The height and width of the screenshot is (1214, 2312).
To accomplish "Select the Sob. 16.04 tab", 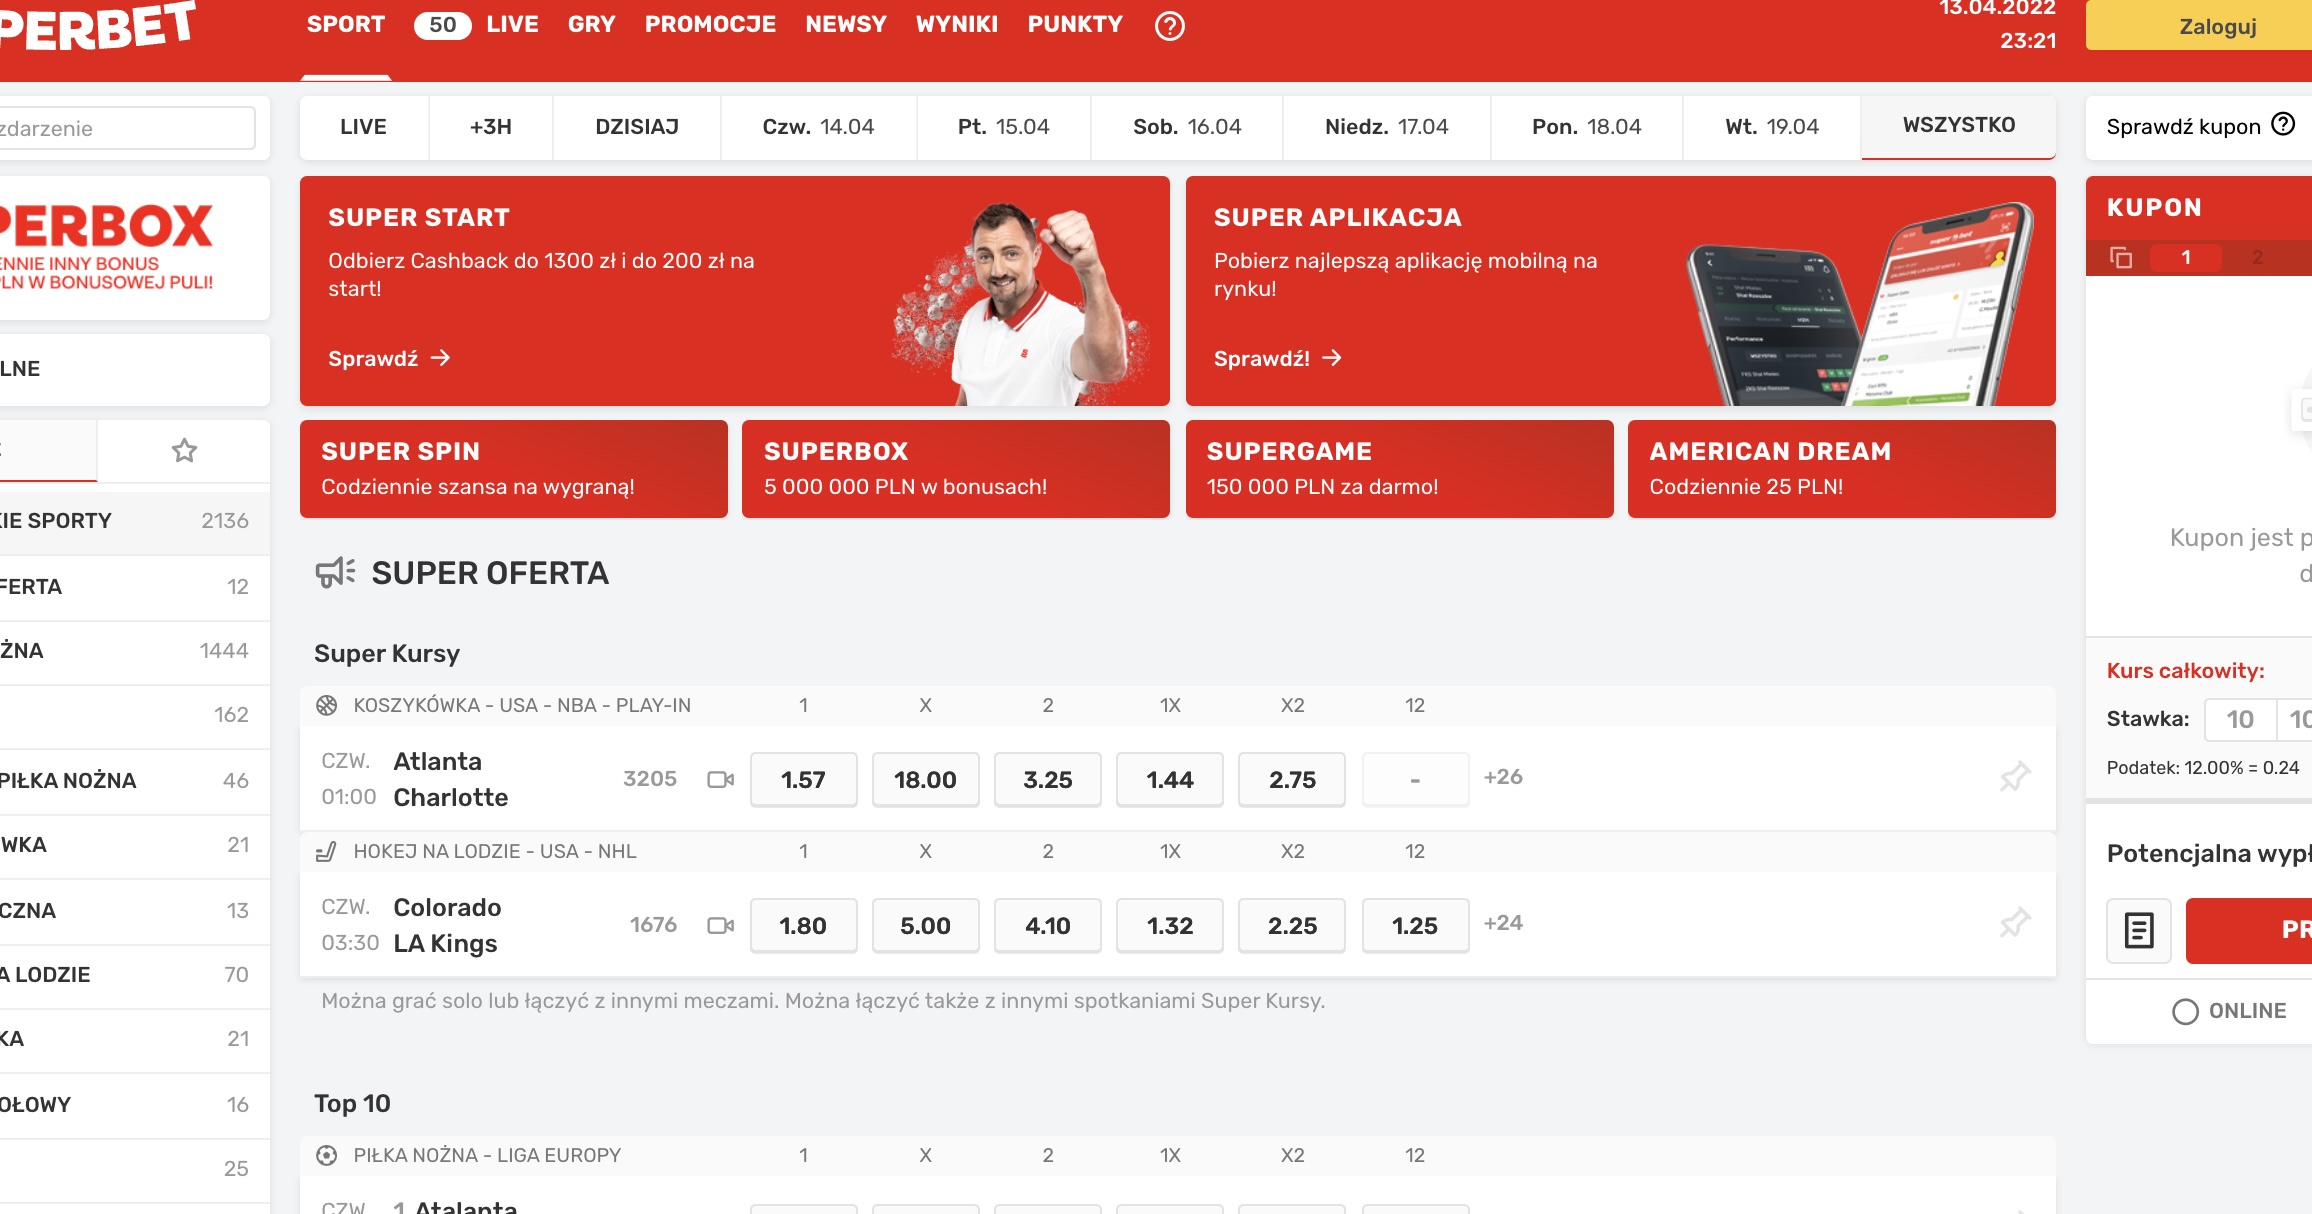I will tap(1187, 127).
